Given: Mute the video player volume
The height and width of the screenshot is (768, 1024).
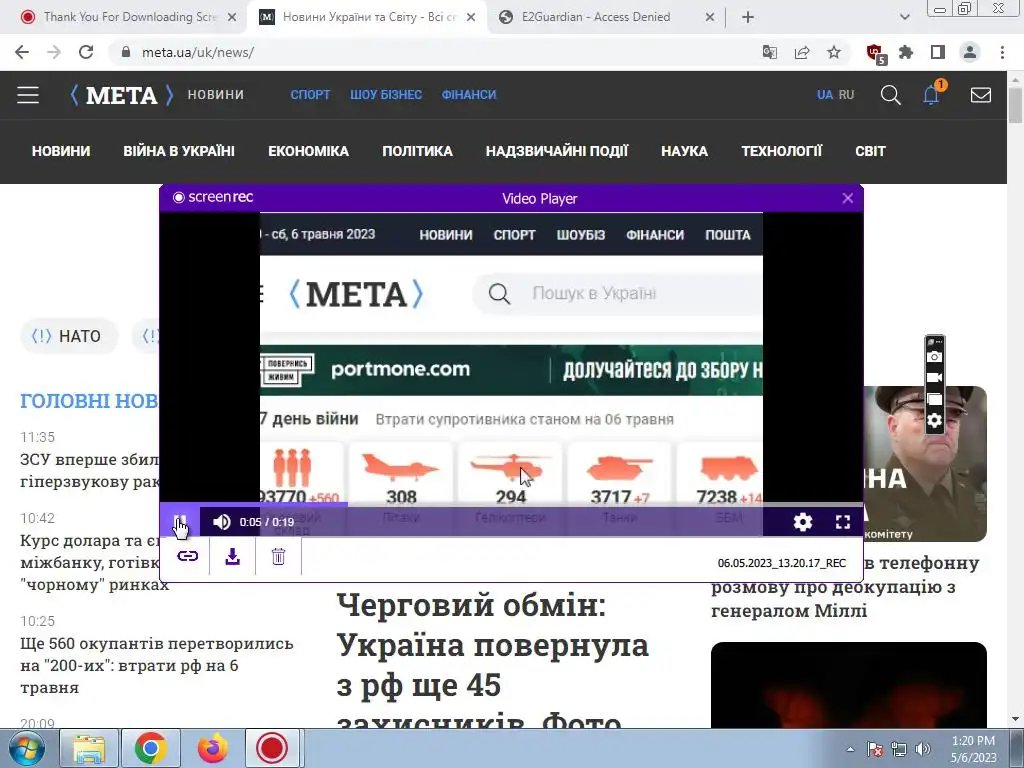Looking at the screenshot, I should [221, 522].
